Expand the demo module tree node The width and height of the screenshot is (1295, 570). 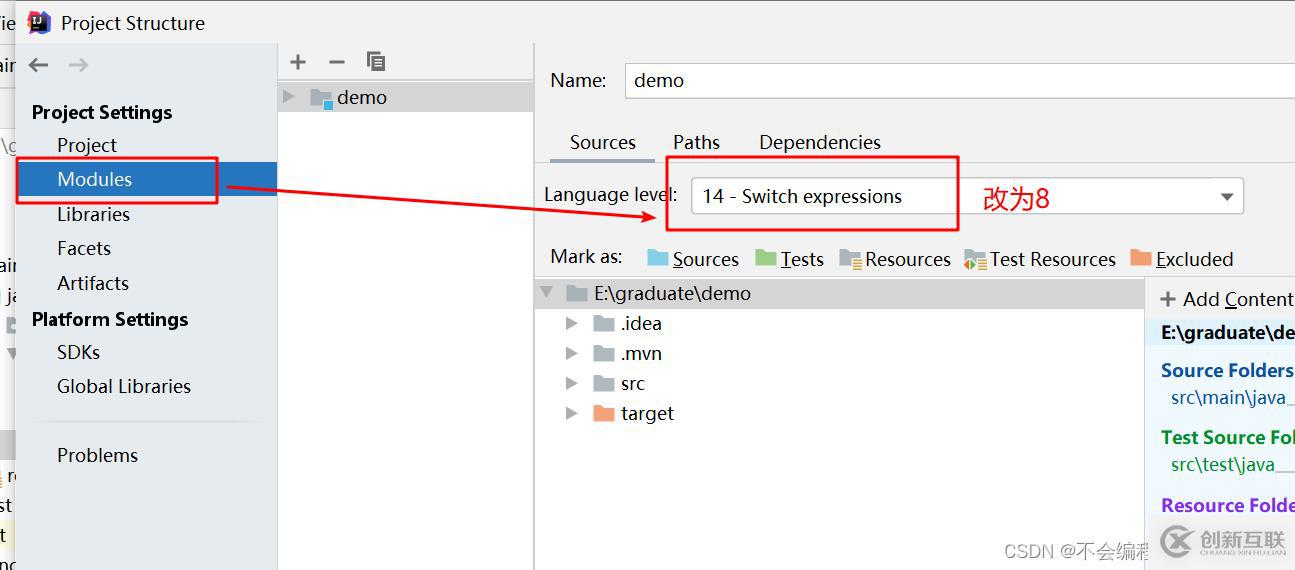pyautogui.click(x=289, y=97)
